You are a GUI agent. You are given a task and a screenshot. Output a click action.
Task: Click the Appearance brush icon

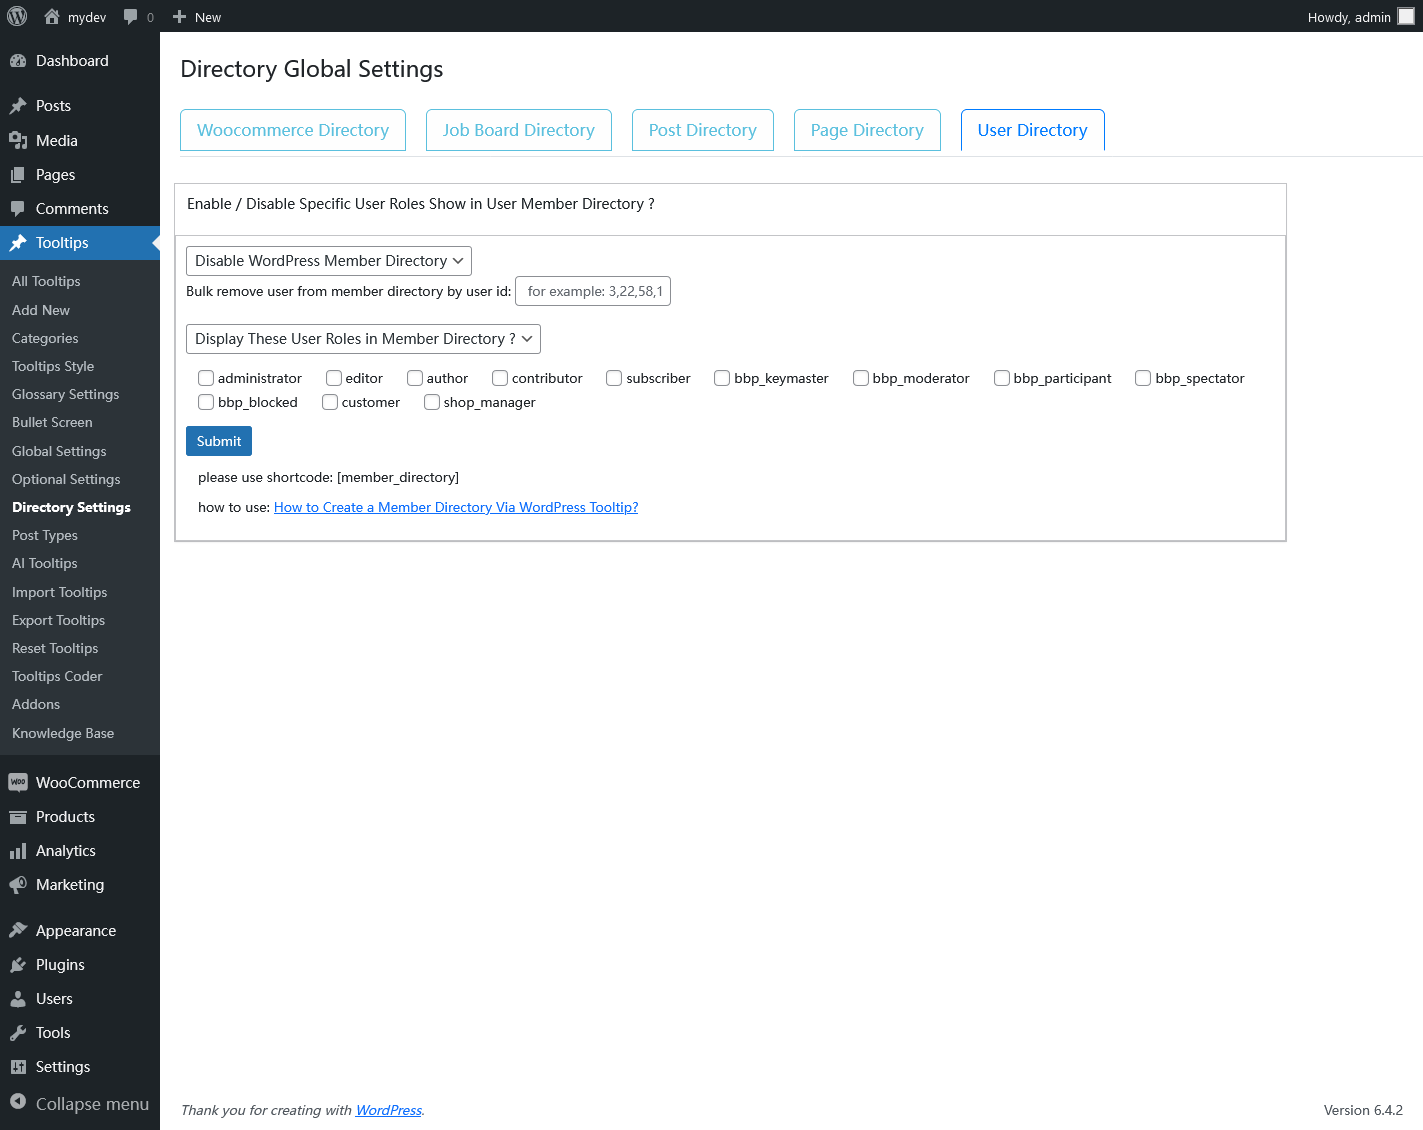point(19,930)
